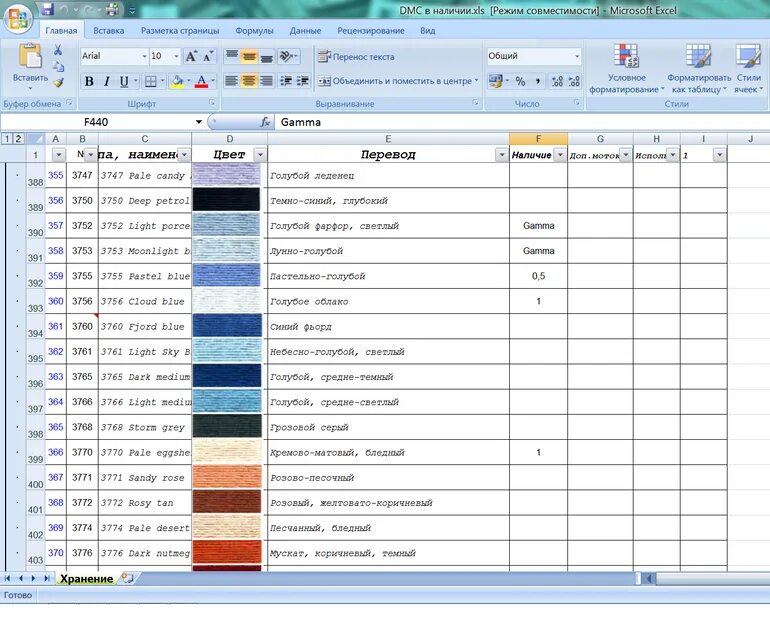Open the Общий number format dropdown

(x=577, y=56)
